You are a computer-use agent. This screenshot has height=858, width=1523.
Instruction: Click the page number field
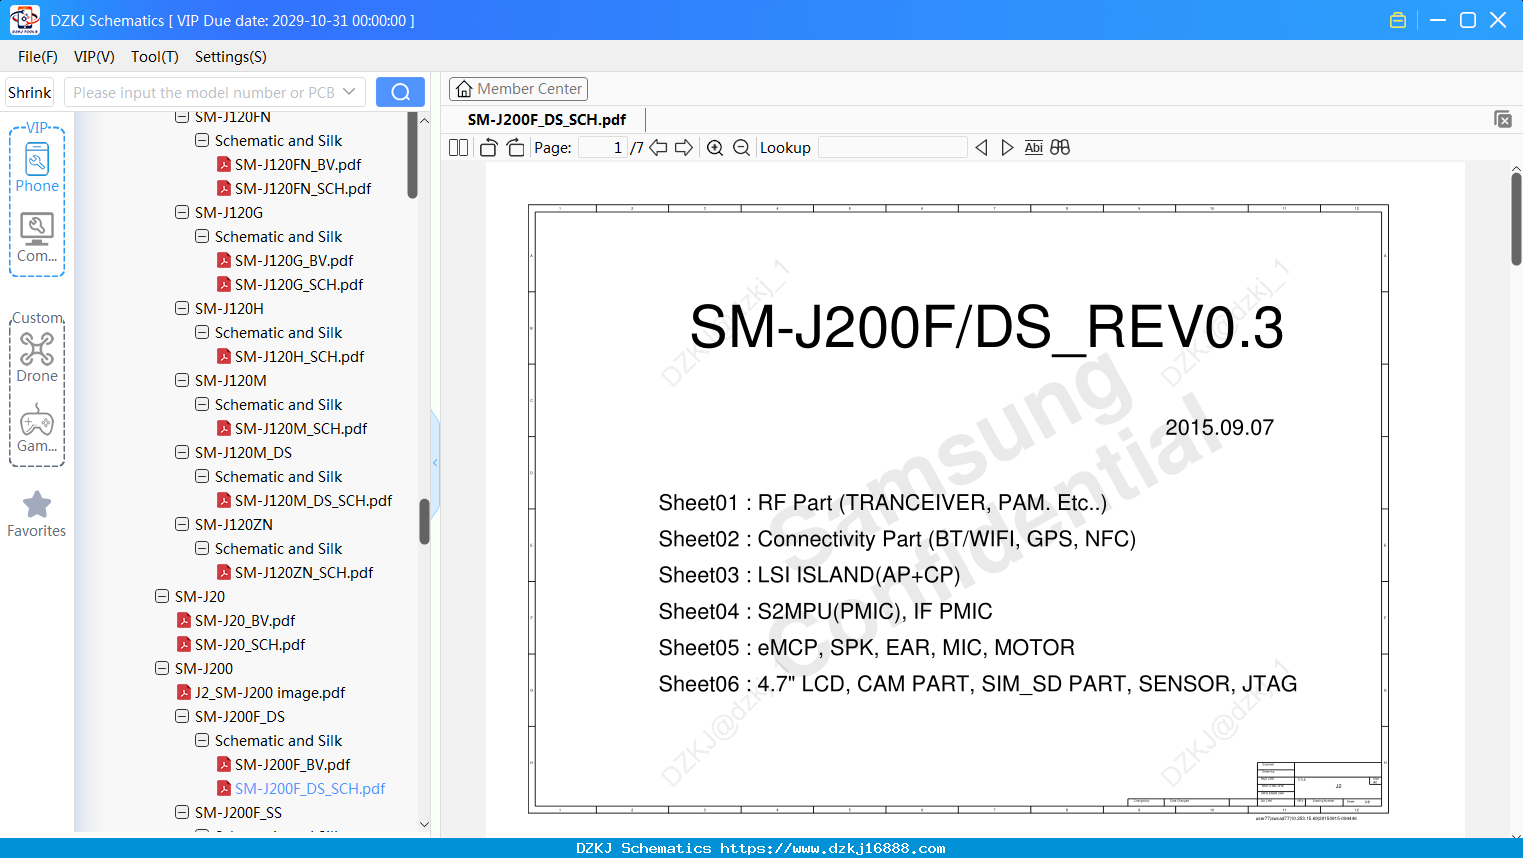tap(603, 148)
